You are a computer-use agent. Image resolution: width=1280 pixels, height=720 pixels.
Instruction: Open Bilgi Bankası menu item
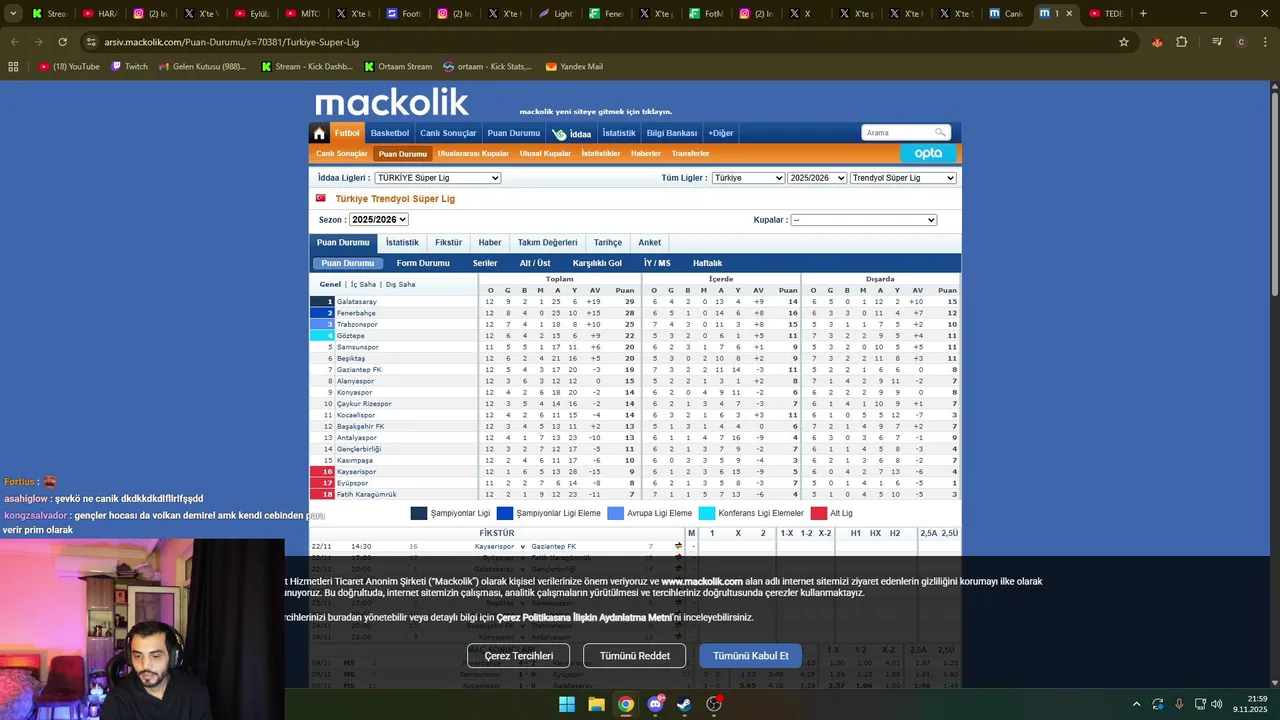(x=672, y=133)
